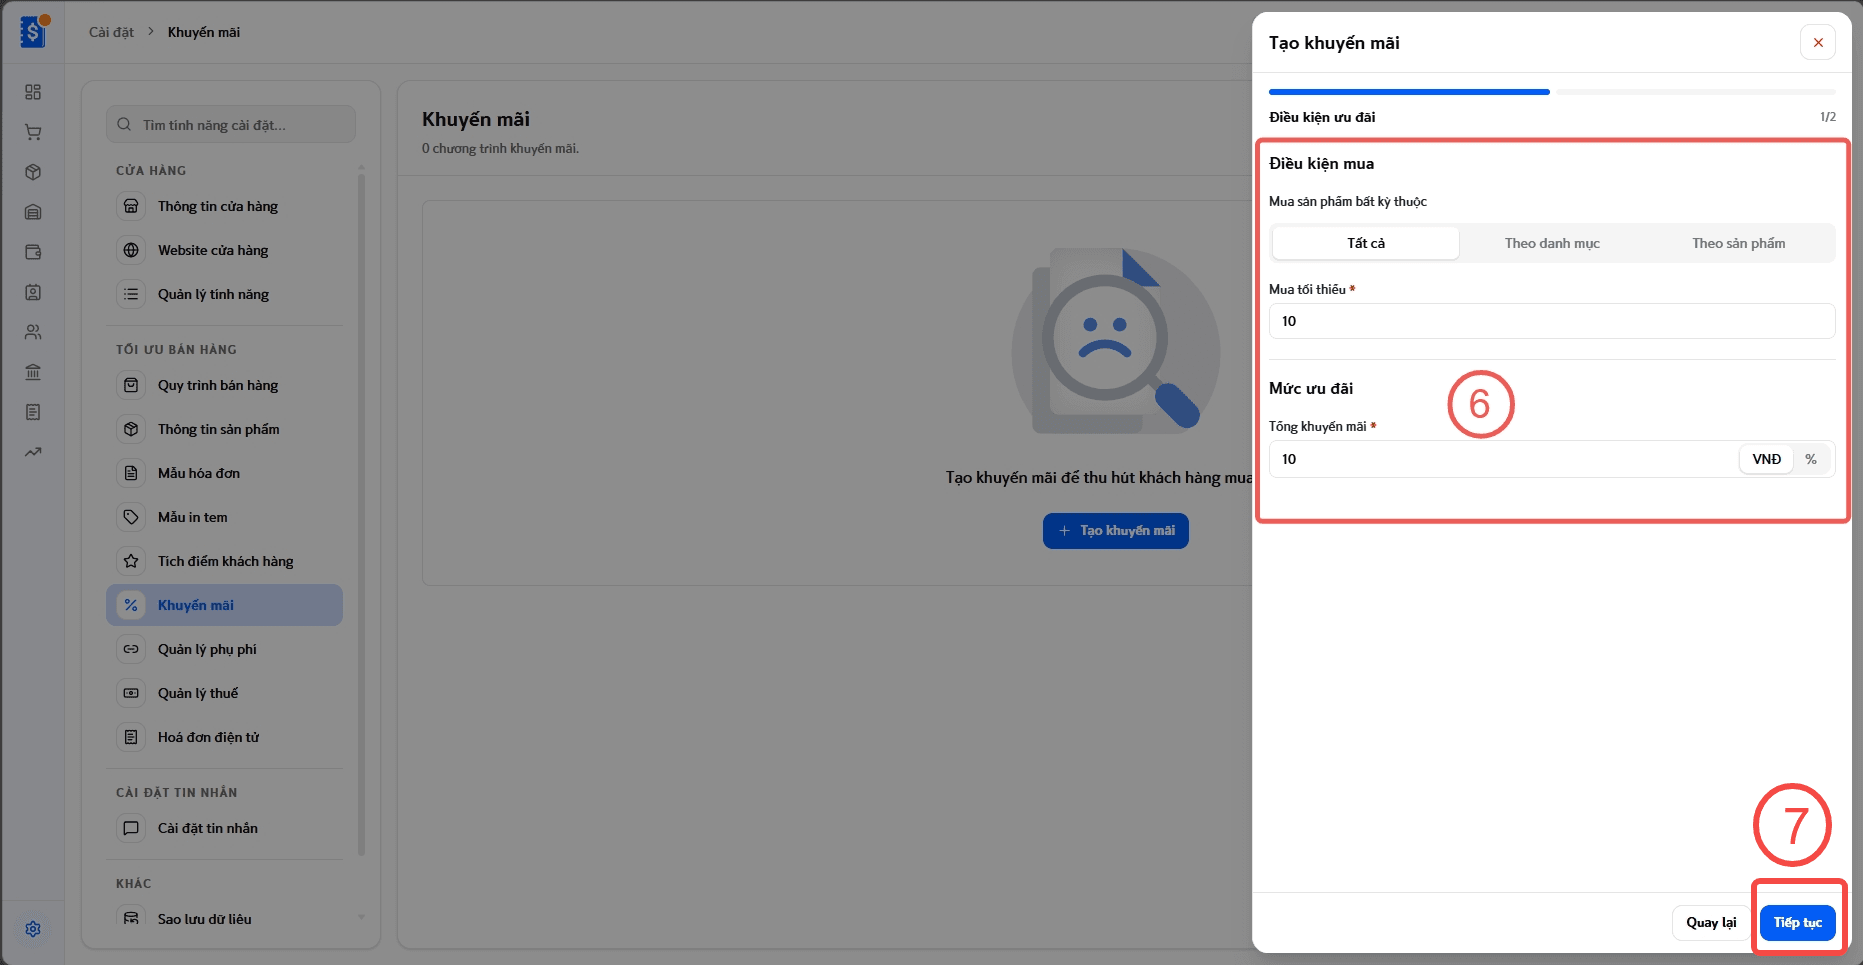Viewport: 1863px width, 965px height.
Task: Click the Tìm tính năng cài đặt search box
Action: click(x=231, y=125)
